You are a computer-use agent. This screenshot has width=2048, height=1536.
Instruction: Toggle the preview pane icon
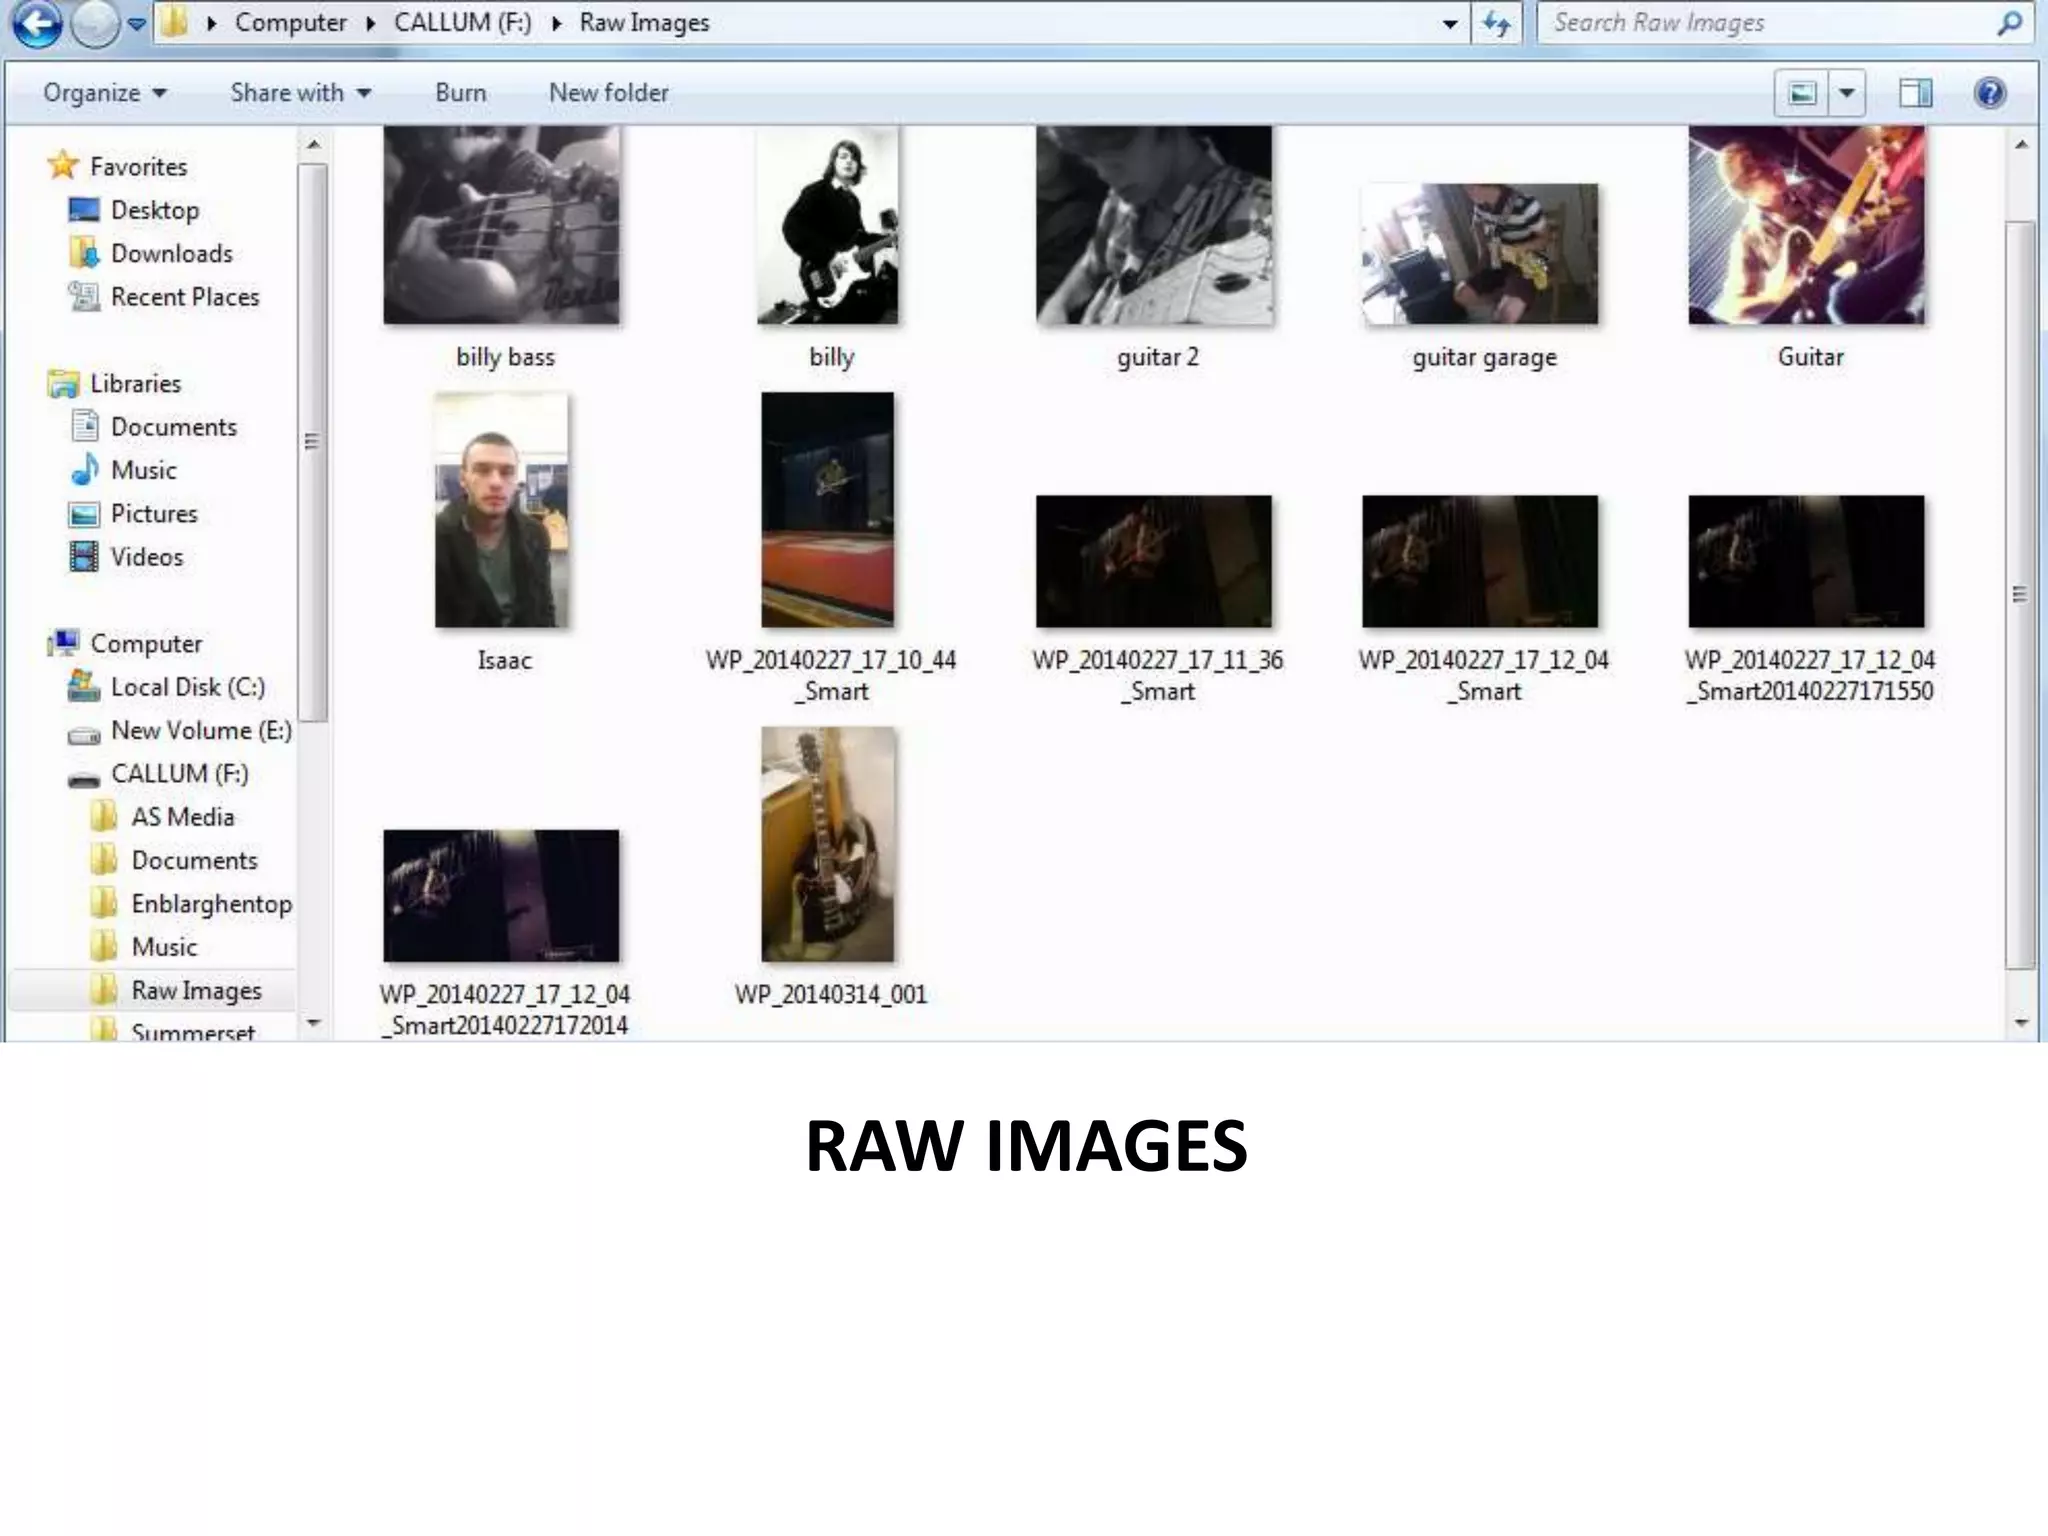pyautogui.click(x=1915, y=93)
